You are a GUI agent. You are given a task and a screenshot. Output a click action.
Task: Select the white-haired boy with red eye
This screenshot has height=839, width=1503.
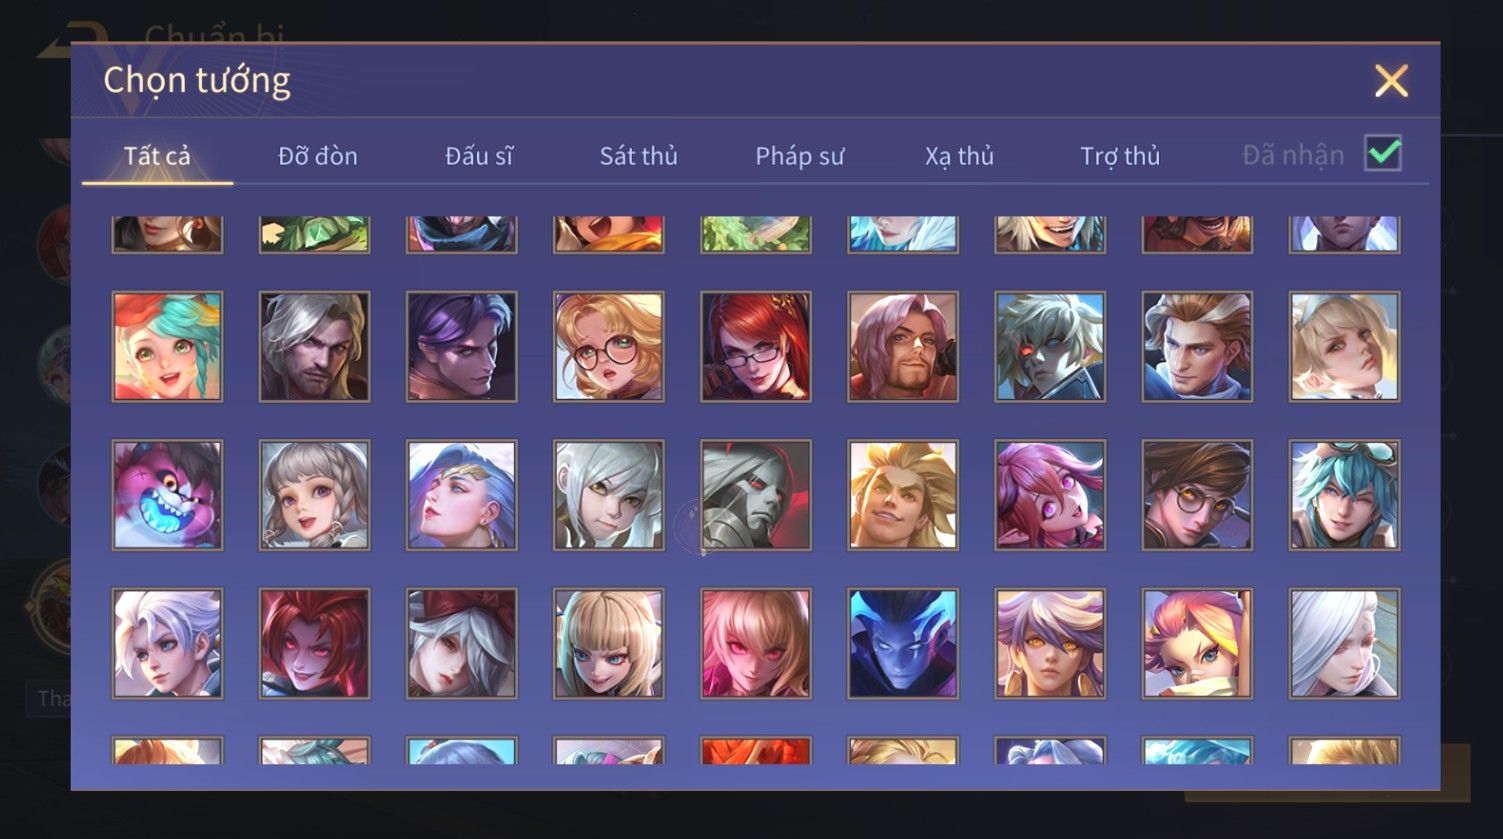(x=1050, y=347)
